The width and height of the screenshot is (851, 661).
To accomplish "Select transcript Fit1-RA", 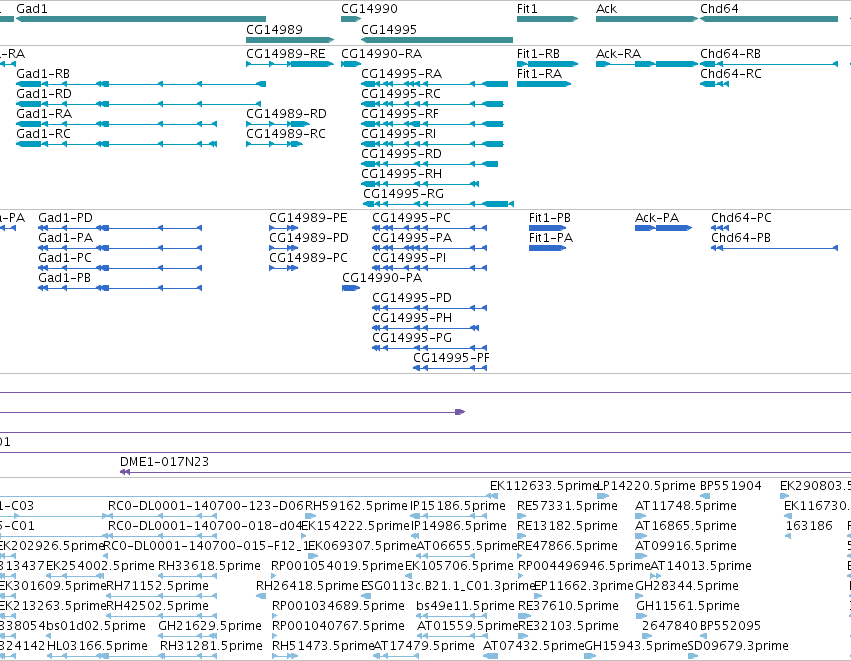I will click(539, 74).
